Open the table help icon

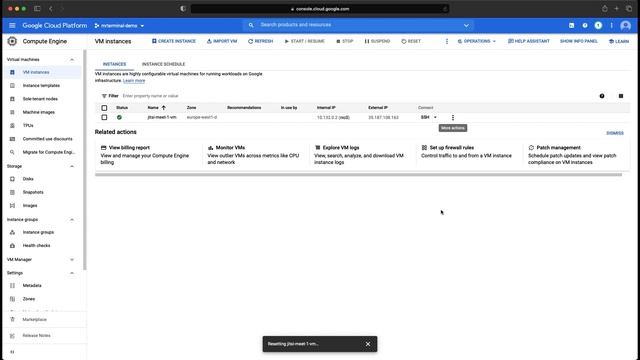[602, 96]
